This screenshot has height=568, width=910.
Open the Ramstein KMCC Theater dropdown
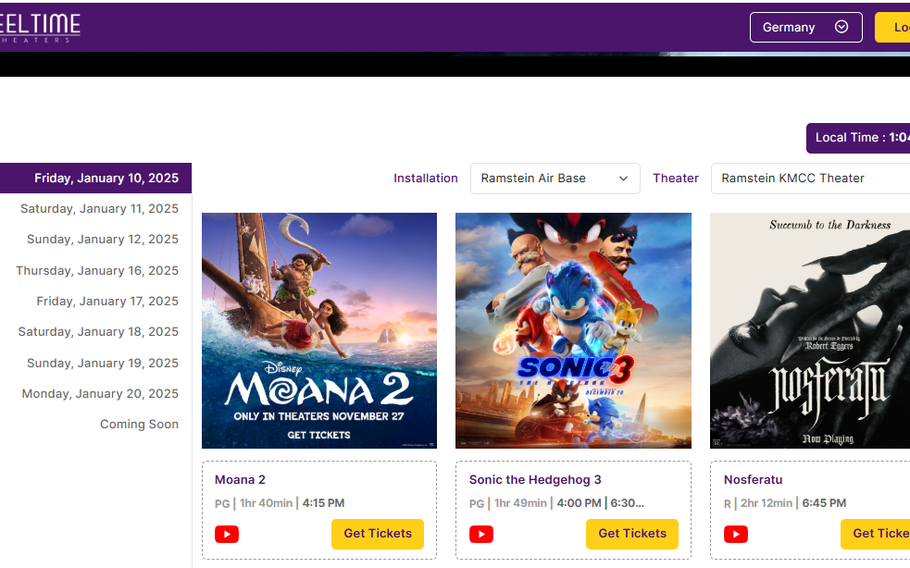pyautogui.click(x=810, y=178)
